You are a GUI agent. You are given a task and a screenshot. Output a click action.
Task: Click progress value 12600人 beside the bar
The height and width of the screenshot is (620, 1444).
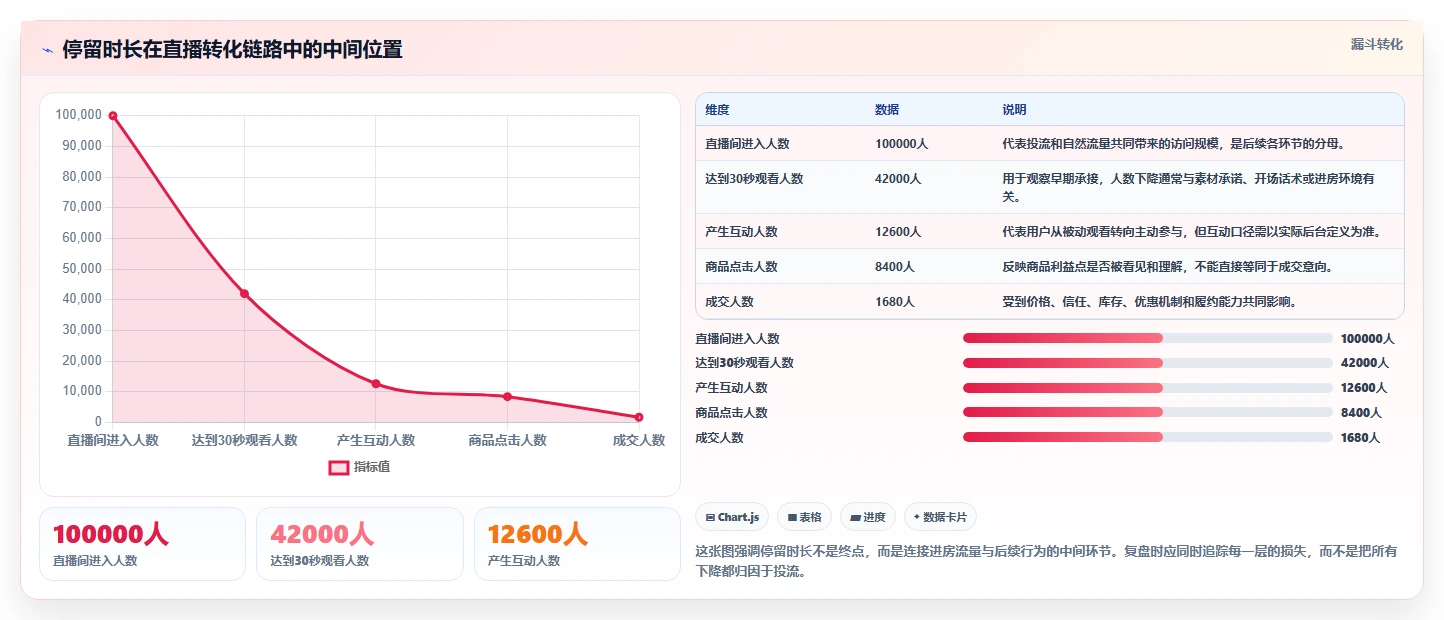1364,388
